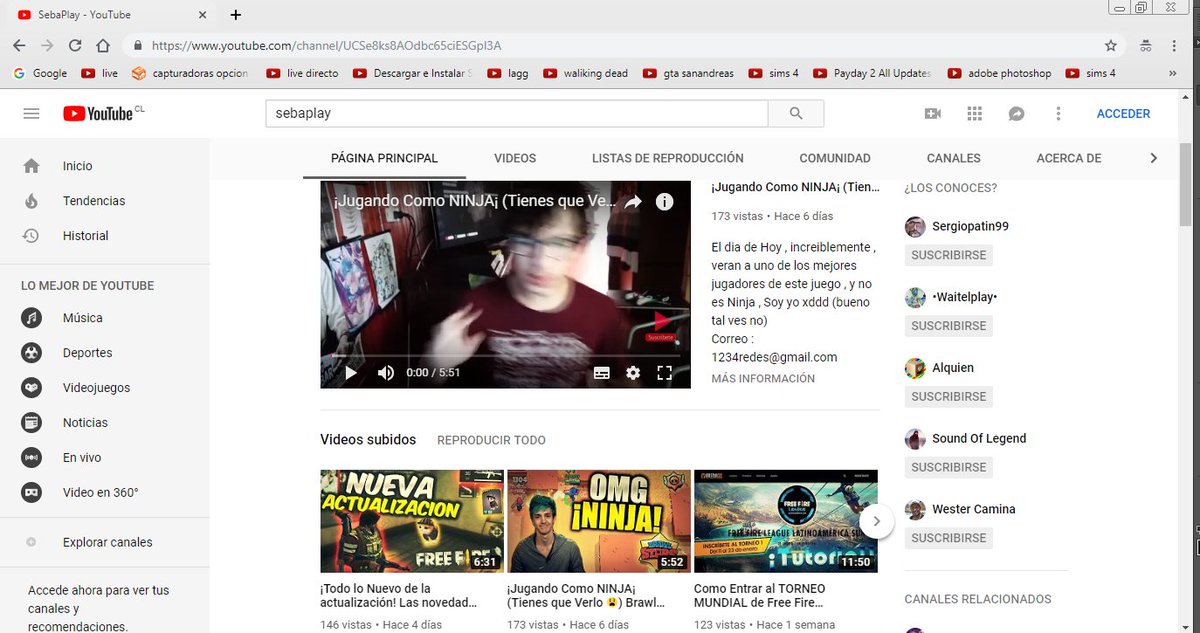
Task: Click the video progress bar
Action: pos(505,355)
